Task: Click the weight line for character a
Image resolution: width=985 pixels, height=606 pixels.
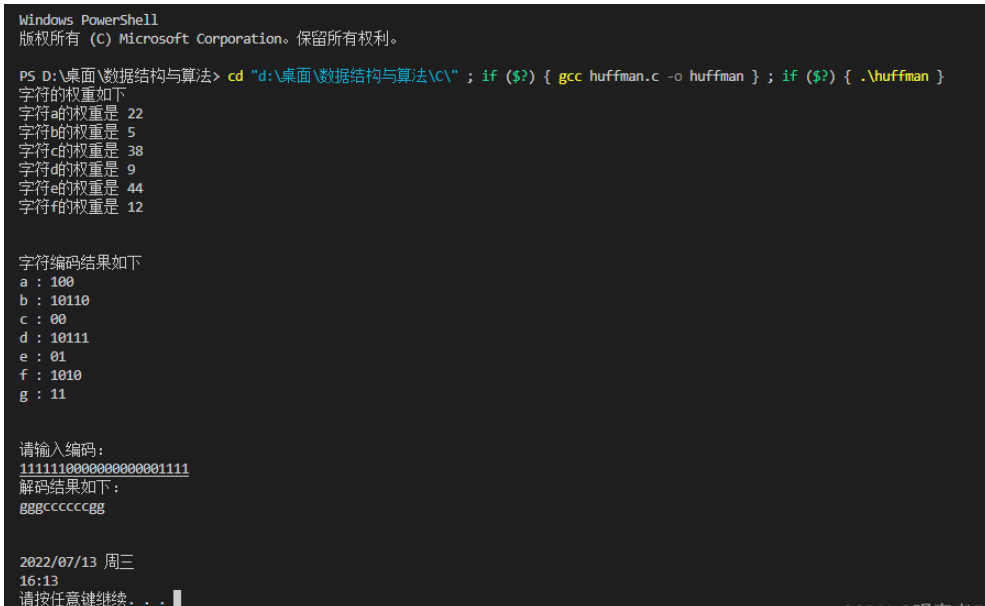Action: coord(80,113)
